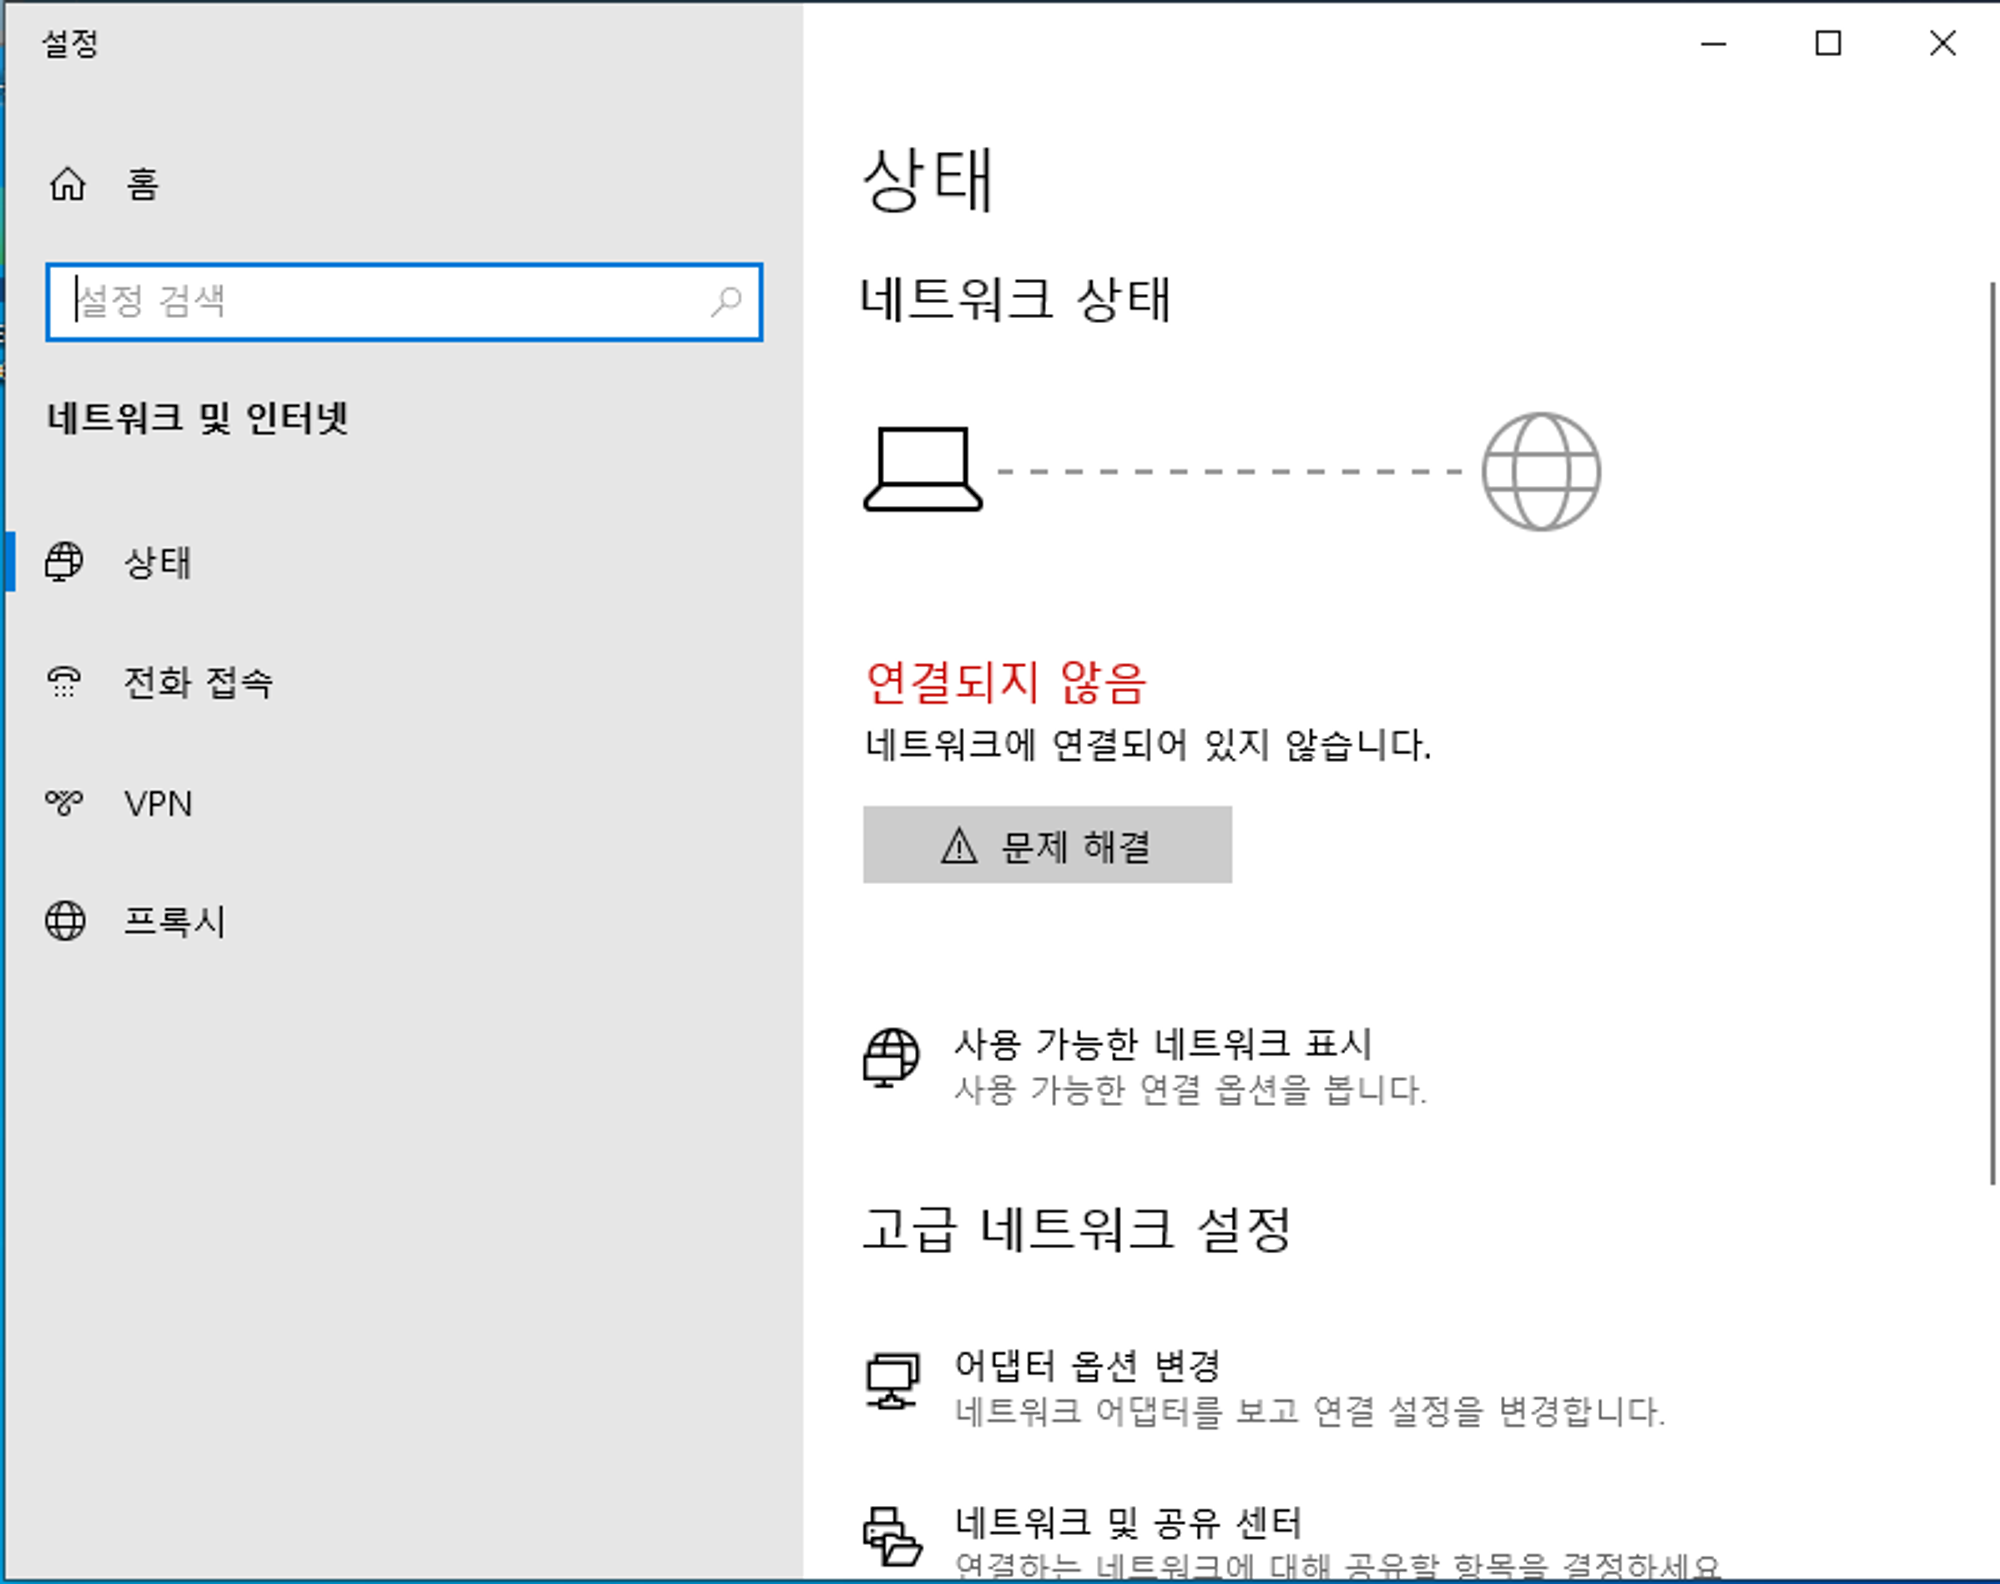The height and width of the screenshot is (1584, 2000).
Task: Click the 네트워크 및 공유 센터 printer icon
Action: pyautogui.click(x=891, y=1537)
